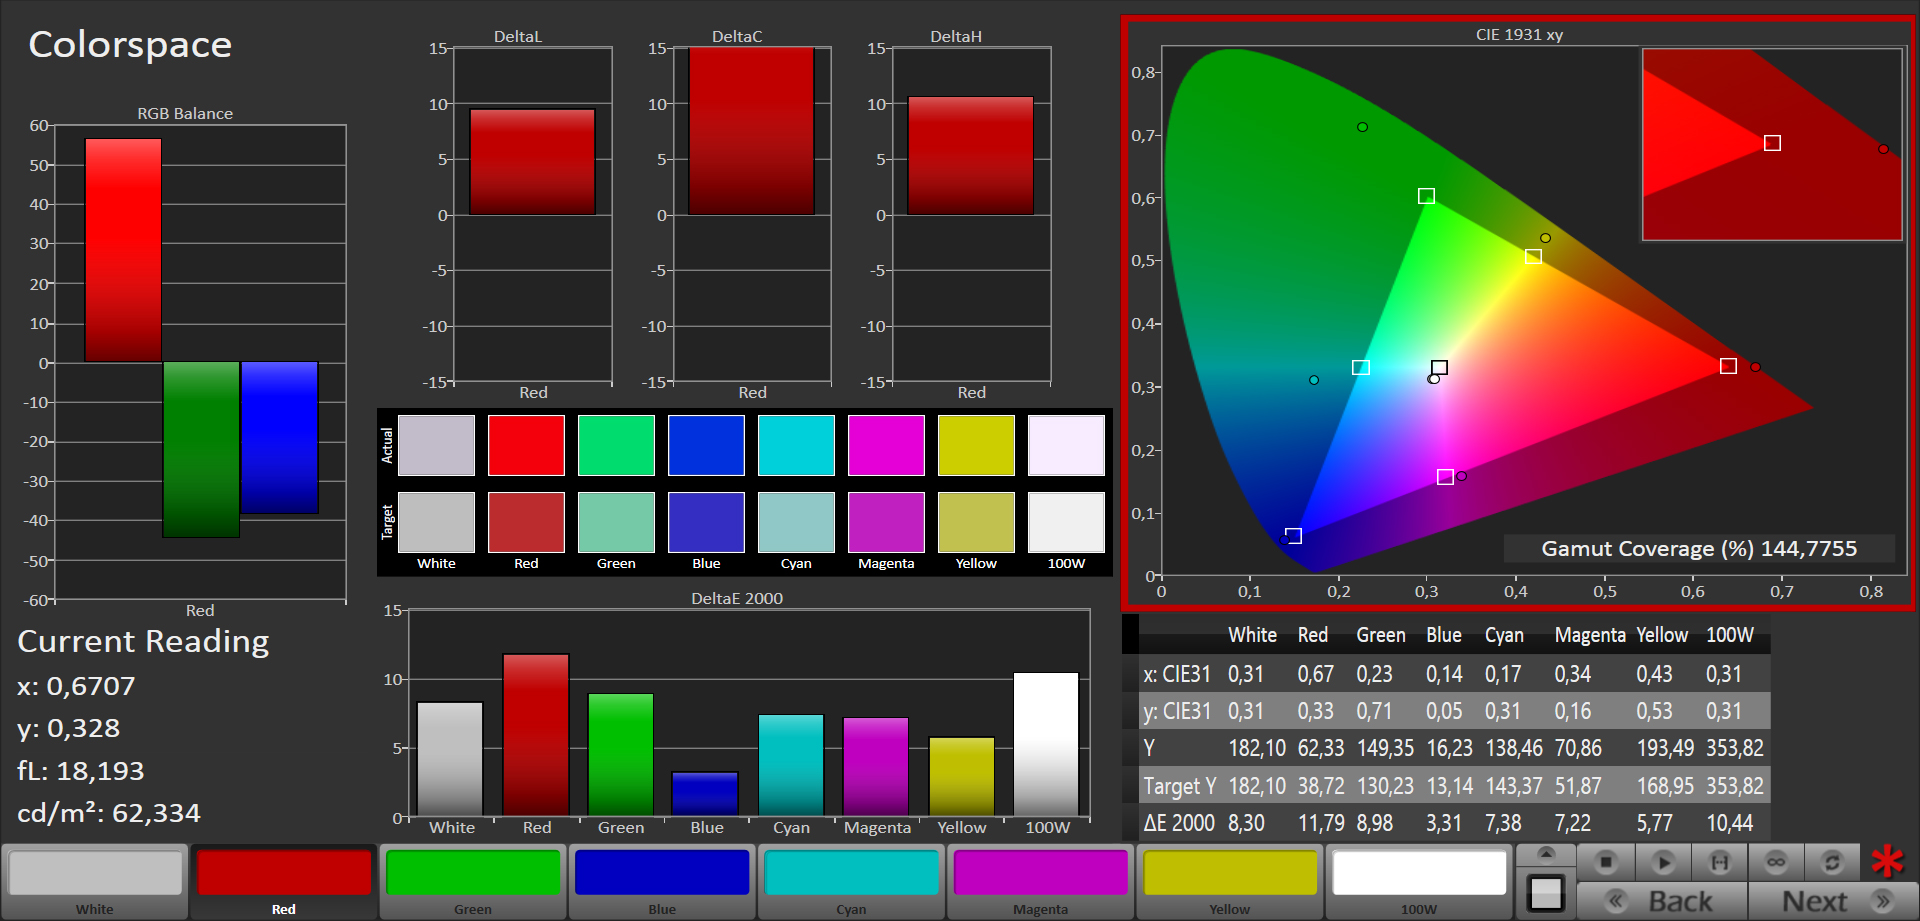Click the circular refresh arrows icon
This screenshot has width=1920, height=921.
(1832, 862)
